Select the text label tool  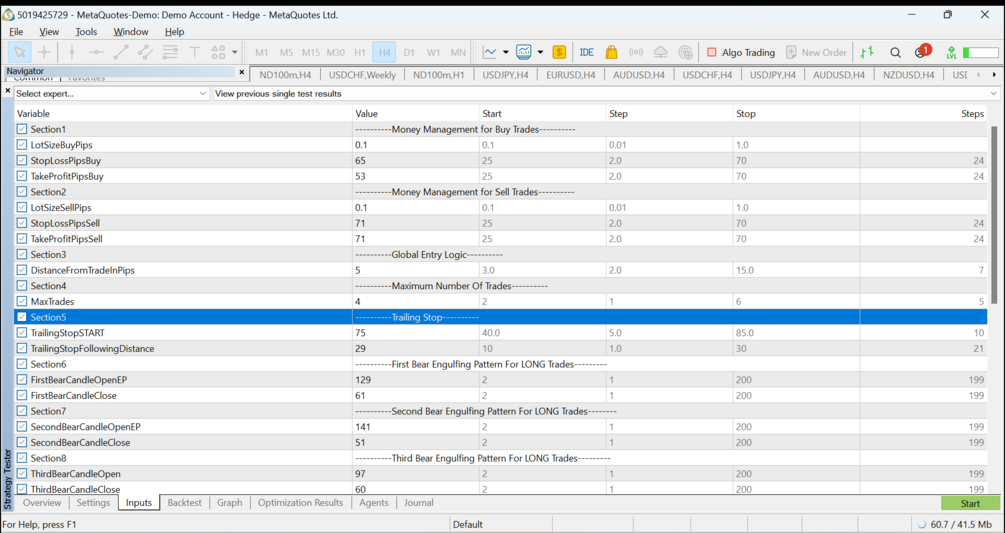[x=195, y=53]
